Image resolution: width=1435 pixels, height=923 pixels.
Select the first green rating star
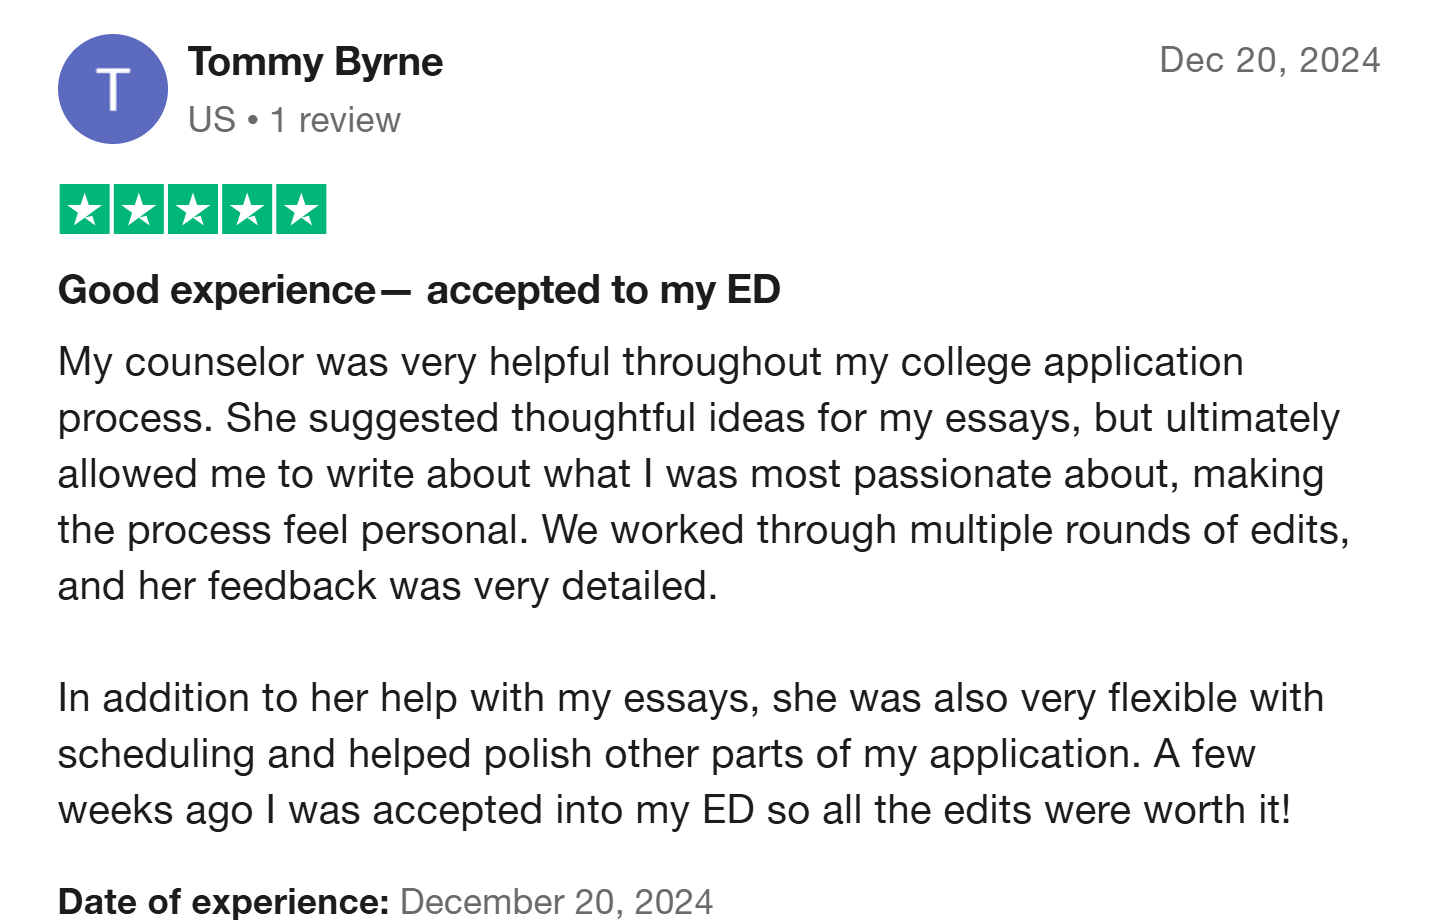[x=85, y=209]
